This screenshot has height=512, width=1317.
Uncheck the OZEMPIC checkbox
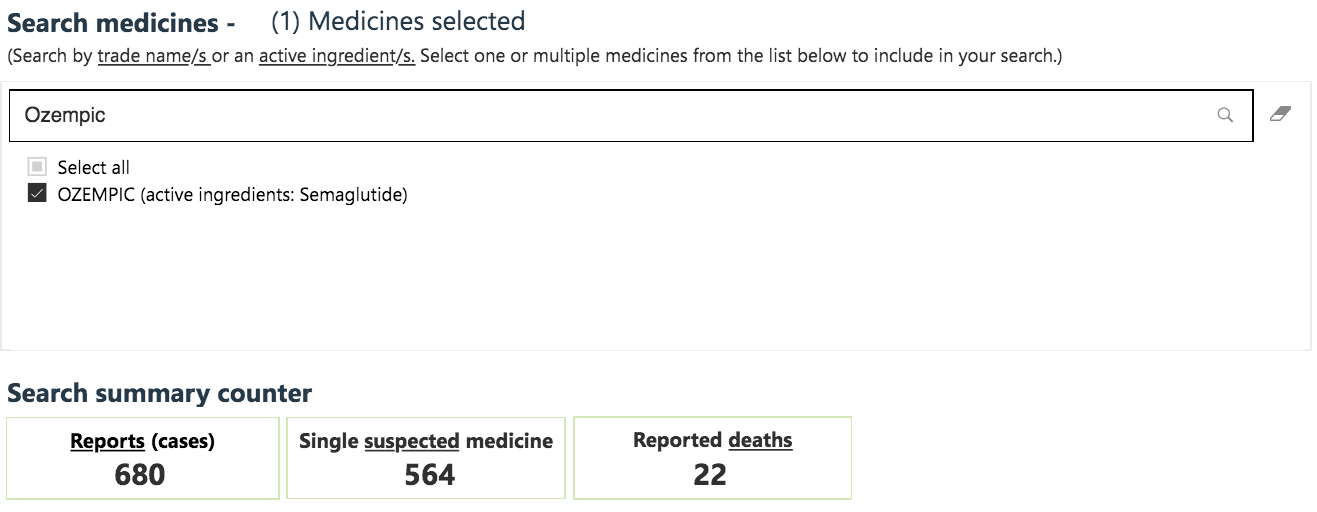click(x=37, y=194)
